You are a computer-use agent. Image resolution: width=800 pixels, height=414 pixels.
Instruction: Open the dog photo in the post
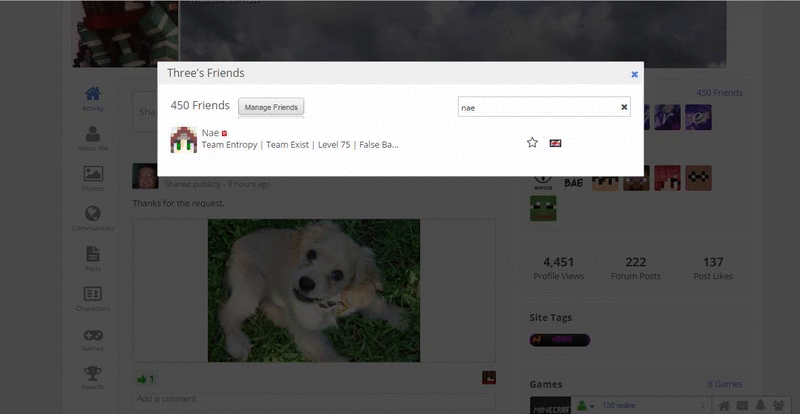pyautogui.click(x=314, y=290)
